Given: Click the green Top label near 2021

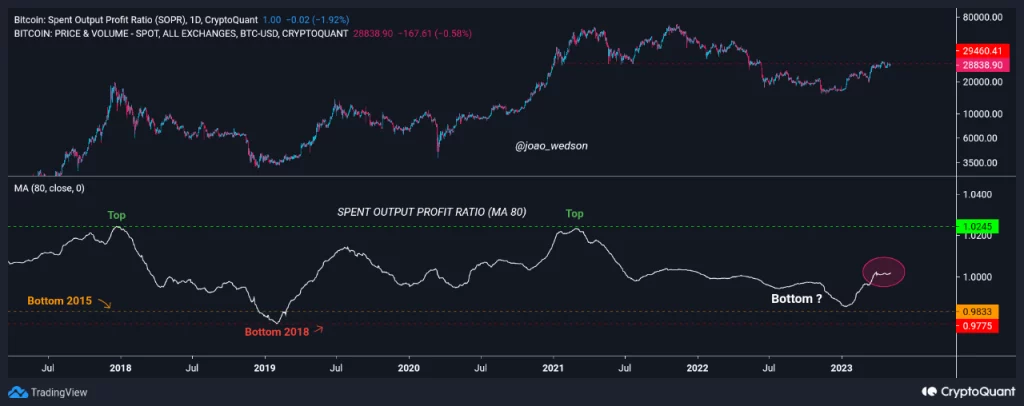Looking at the screenshot, I should coord(575,214).
